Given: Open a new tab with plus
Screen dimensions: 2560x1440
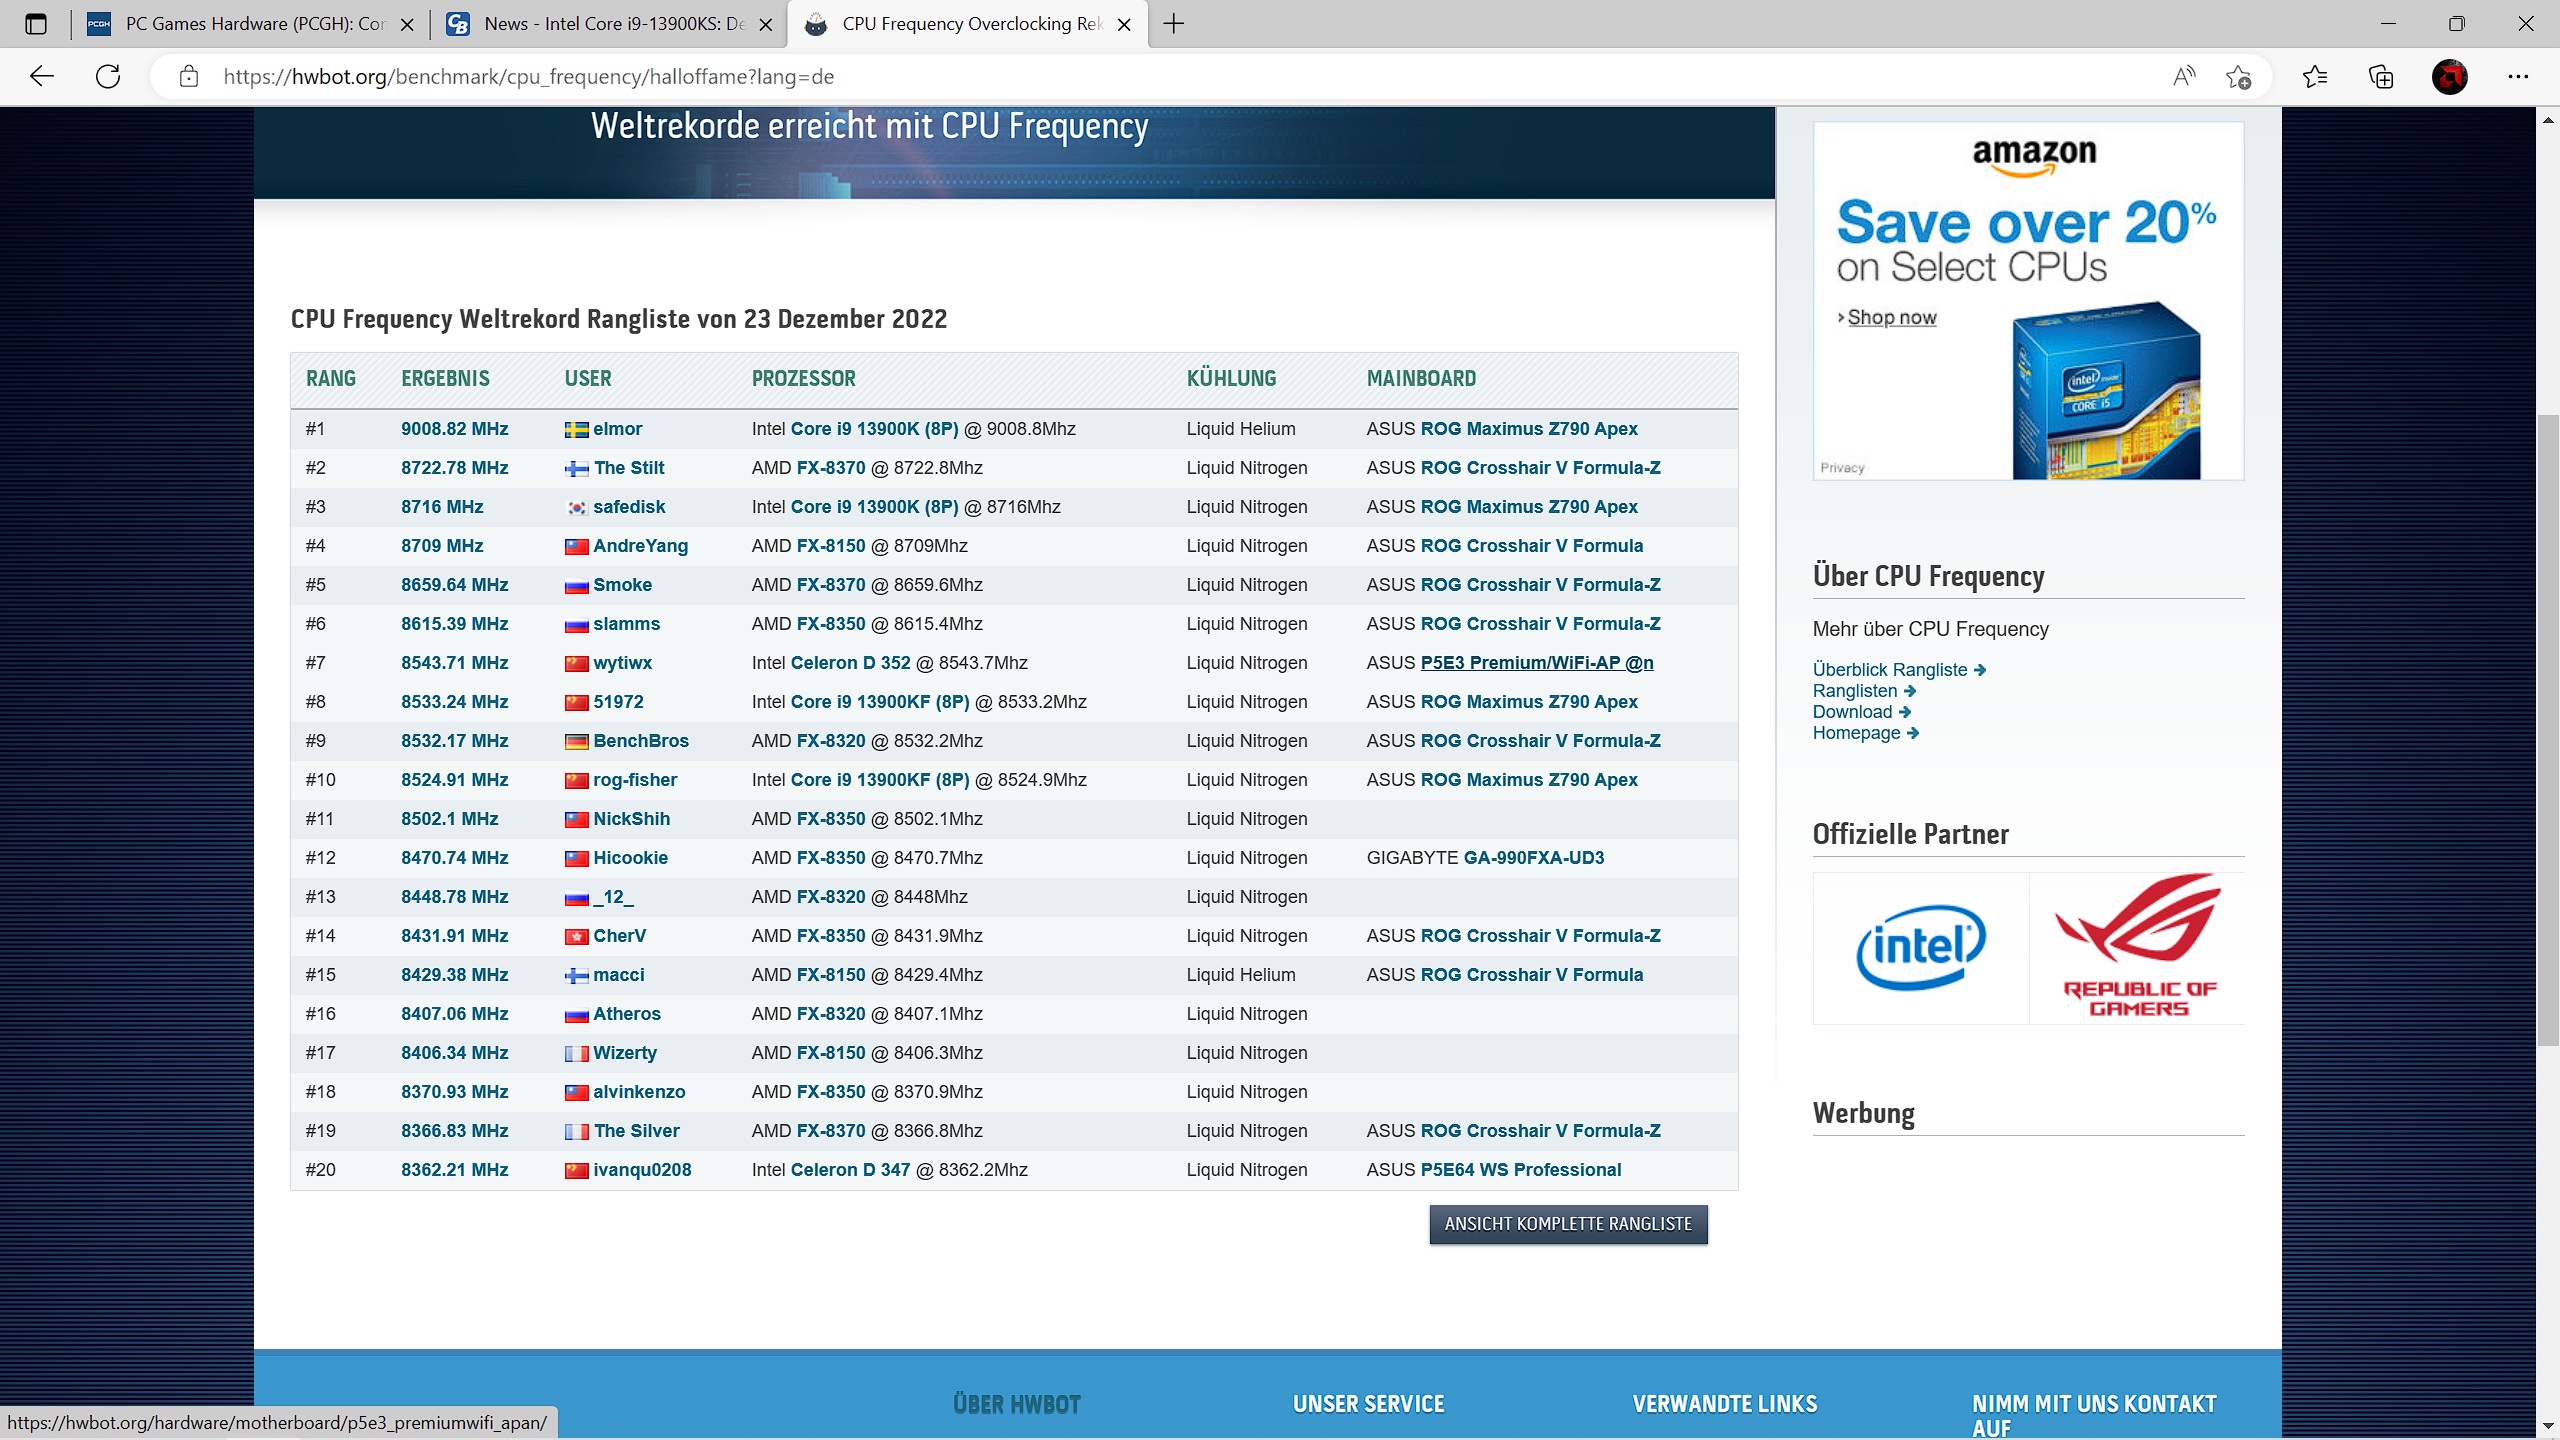Looking at the screenshot, I should coord(1174,24).
